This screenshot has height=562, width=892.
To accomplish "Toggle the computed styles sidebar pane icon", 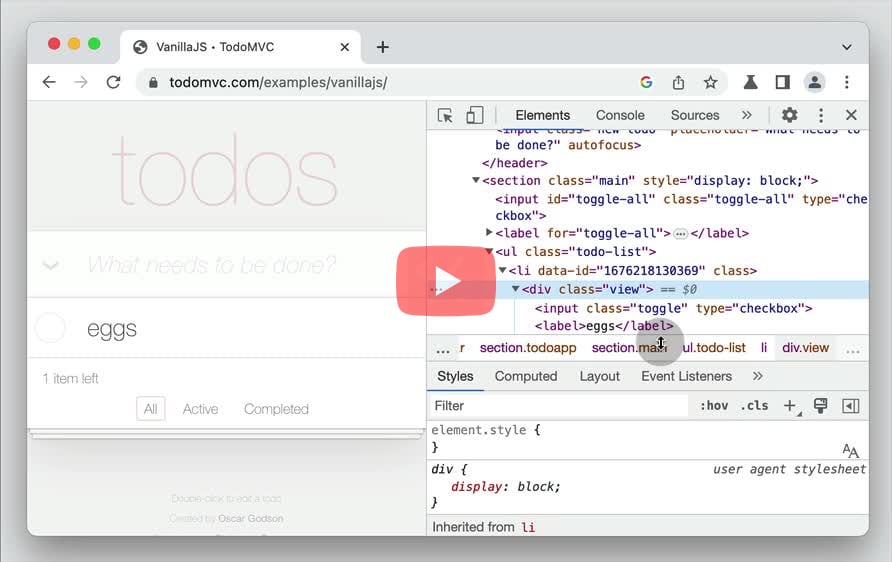I will [x=850, y=406].
